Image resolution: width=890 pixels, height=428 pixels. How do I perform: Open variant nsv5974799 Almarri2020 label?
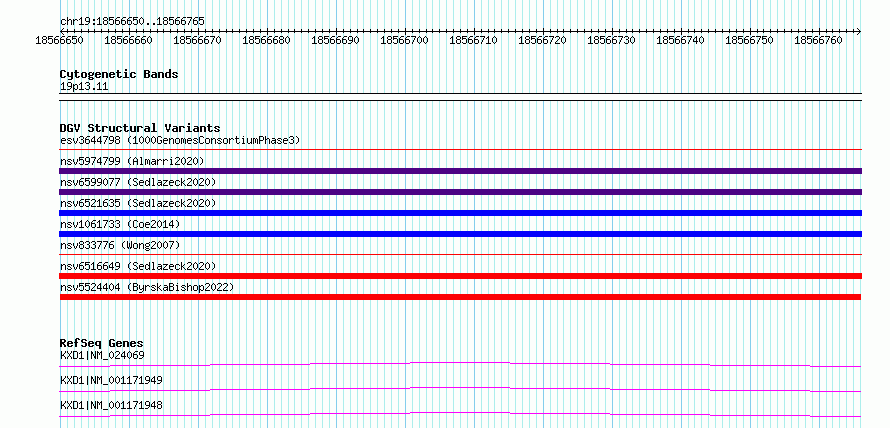[132, 161]
